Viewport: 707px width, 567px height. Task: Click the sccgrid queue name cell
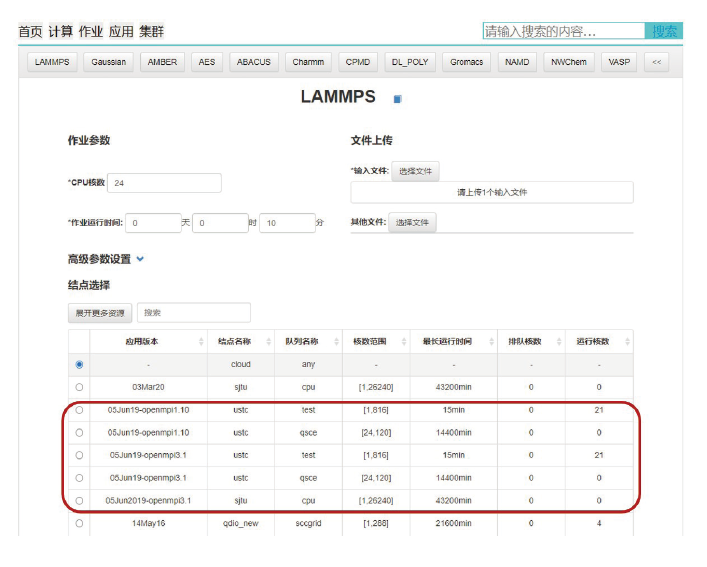[x=308, y=523]
